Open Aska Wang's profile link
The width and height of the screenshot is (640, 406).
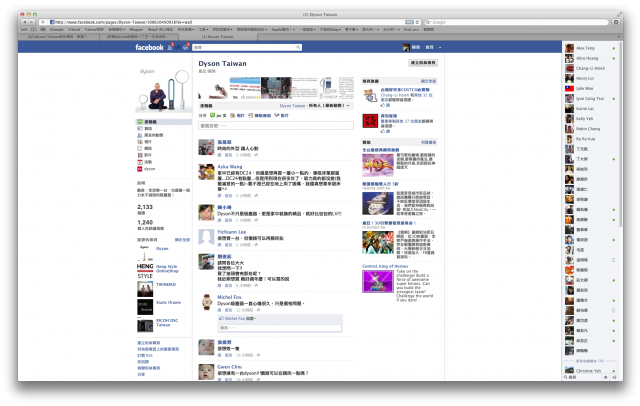[x=230, y=167]
